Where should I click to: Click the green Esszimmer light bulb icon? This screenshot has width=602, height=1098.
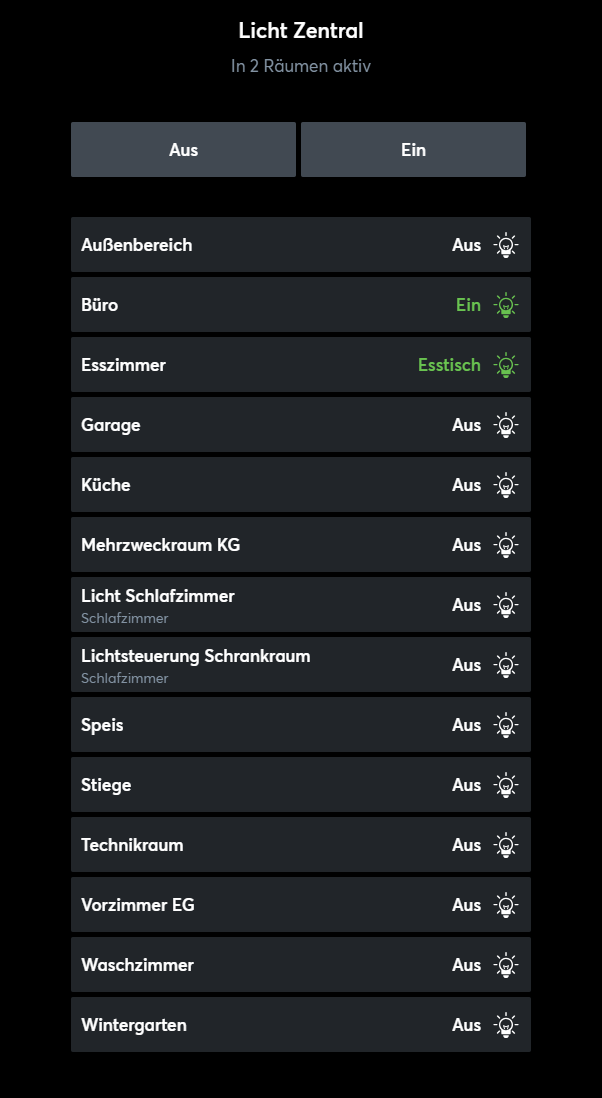(507, 365)
